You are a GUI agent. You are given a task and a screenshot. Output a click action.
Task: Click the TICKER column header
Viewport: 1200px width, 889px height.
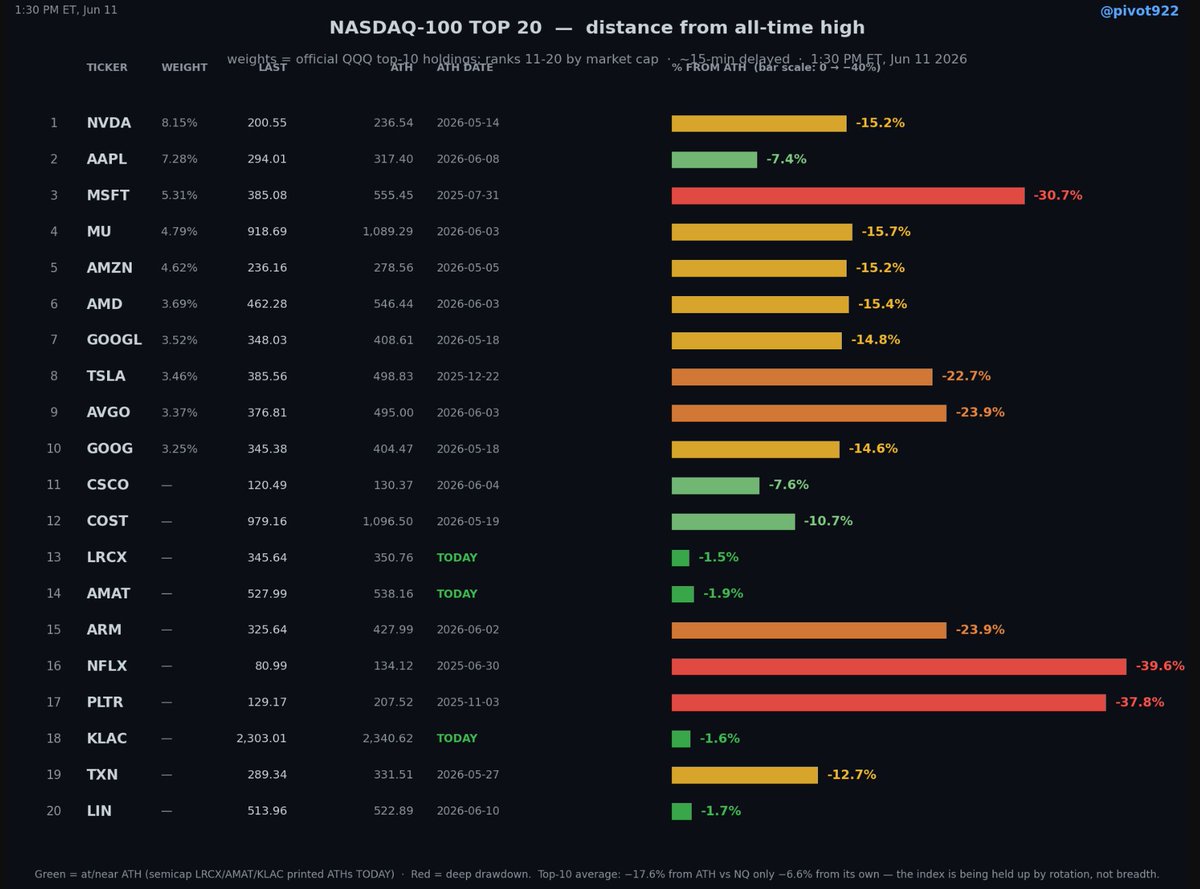click(x=107, y=68)
